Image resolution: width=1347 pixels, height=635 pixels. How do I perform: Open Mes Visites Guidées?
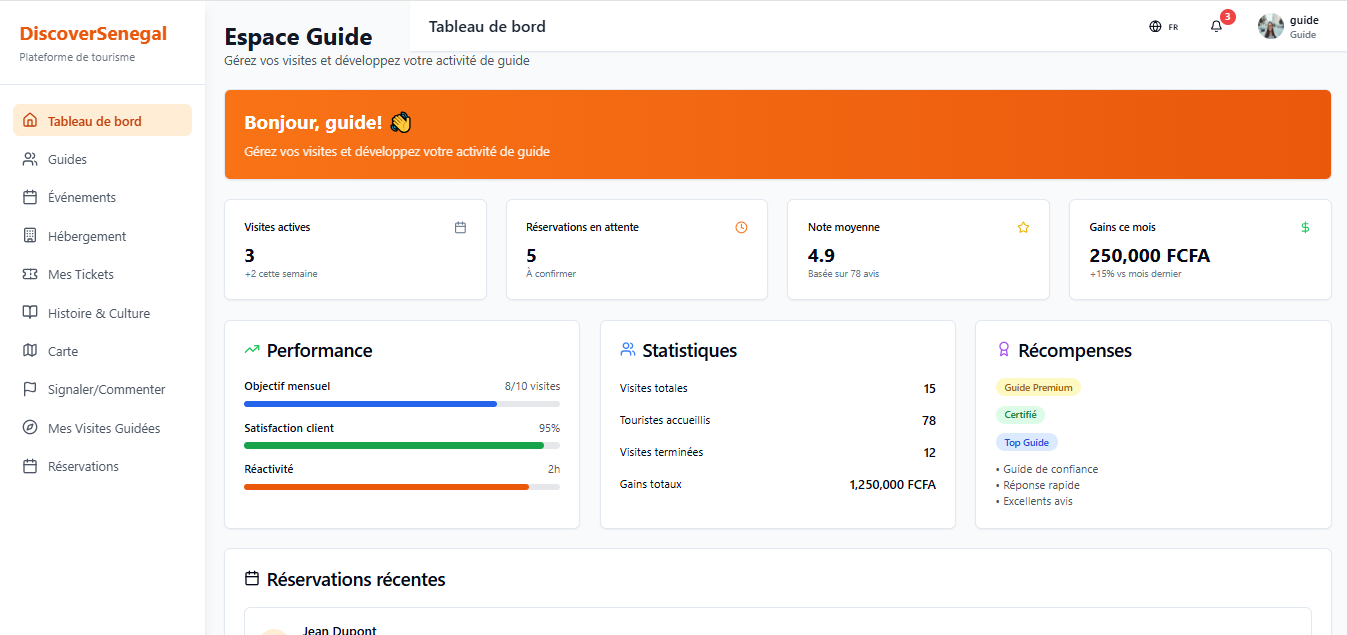pyautogui.click(x=102, y=428)
